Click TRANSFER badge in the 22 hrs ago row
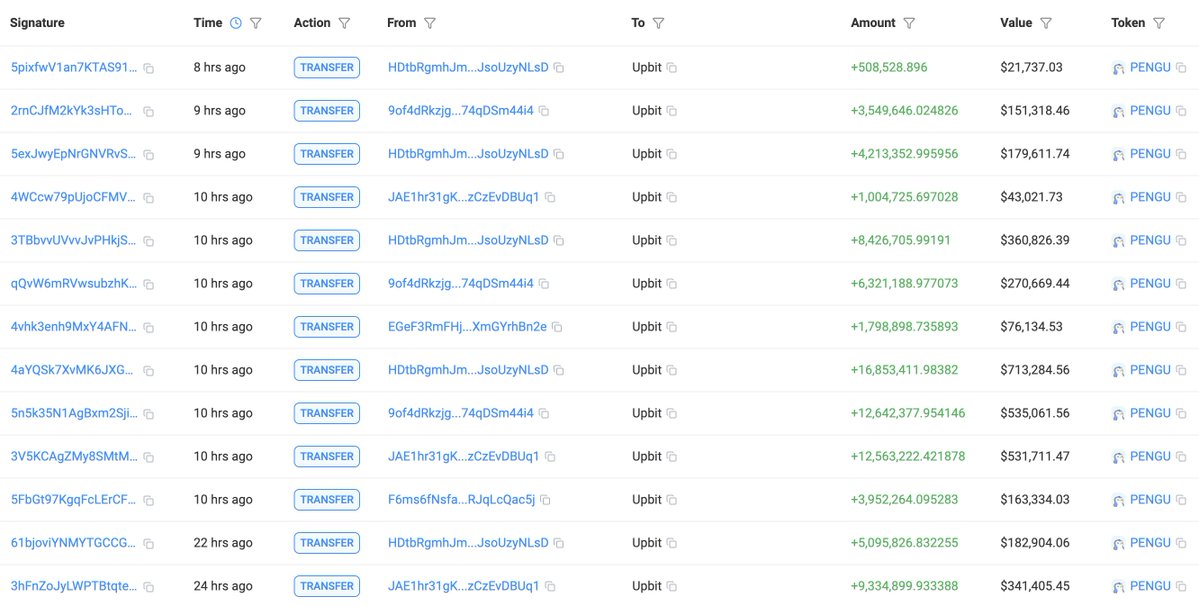1199x606 pixels. point(327,543)
